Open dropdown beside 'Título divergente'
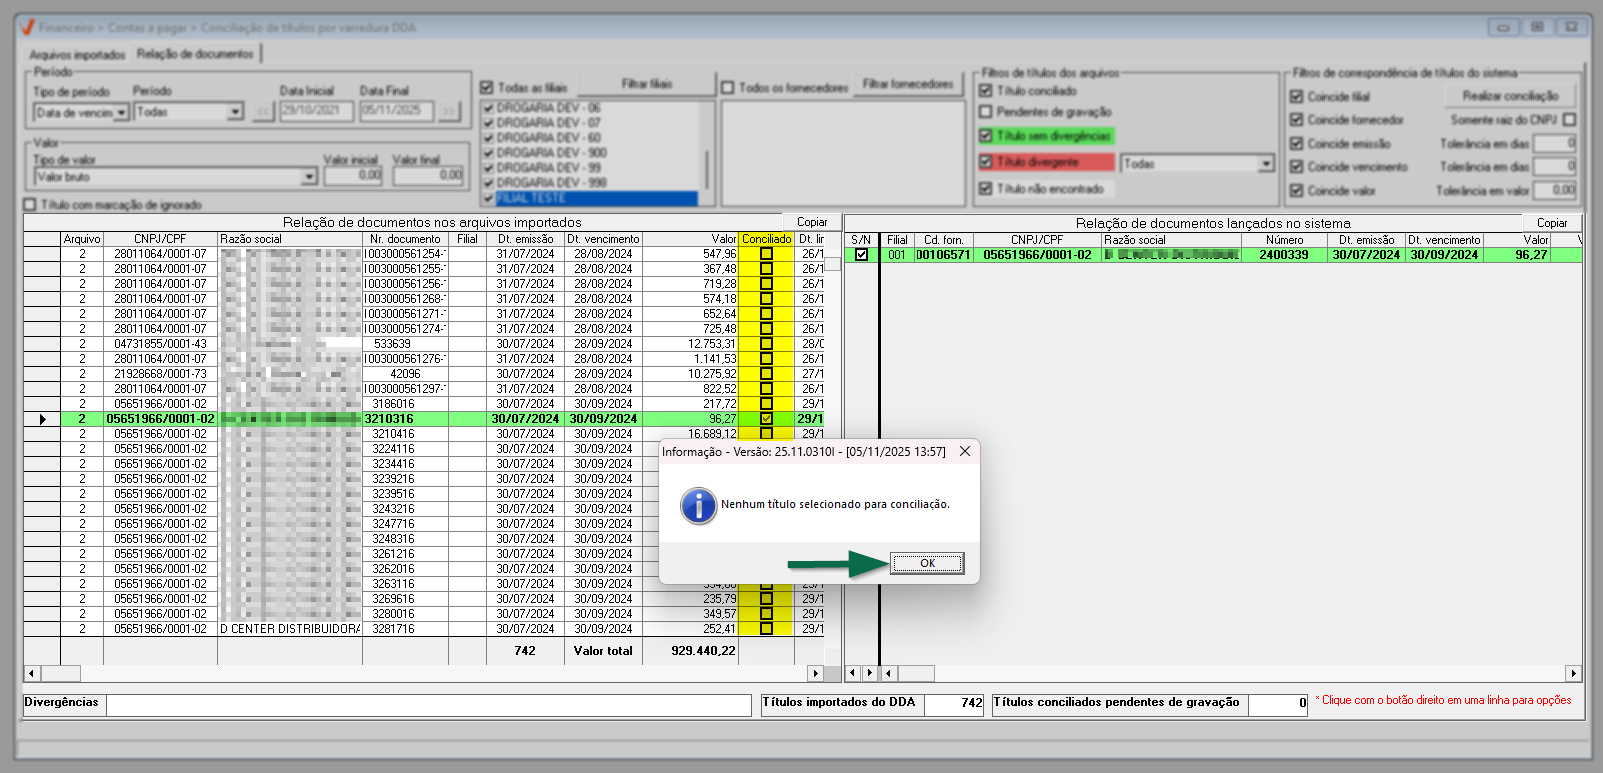 tap(1266, 163)
